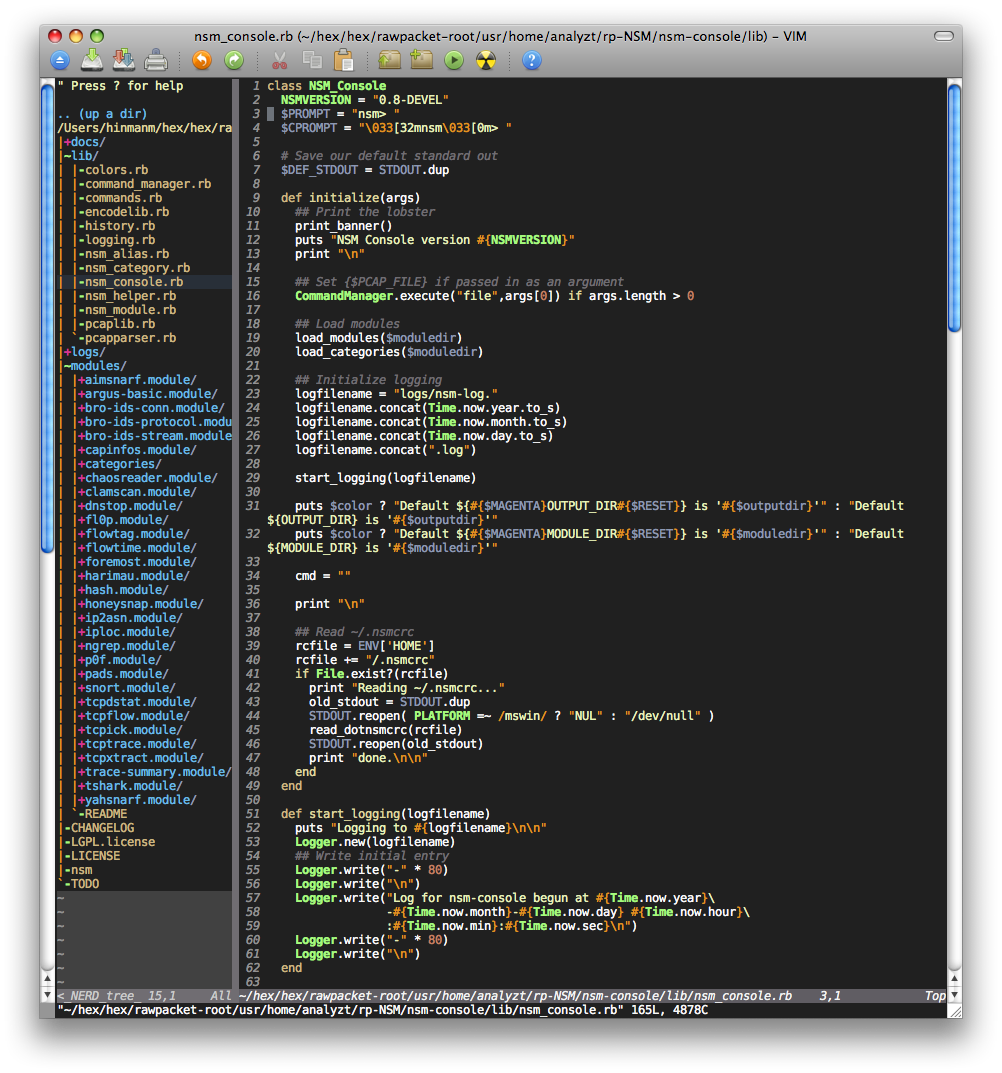This screenshot has height=1073, width=1002.
Task: Click the Save file toolbar icon
Action: tap(92, 60)
